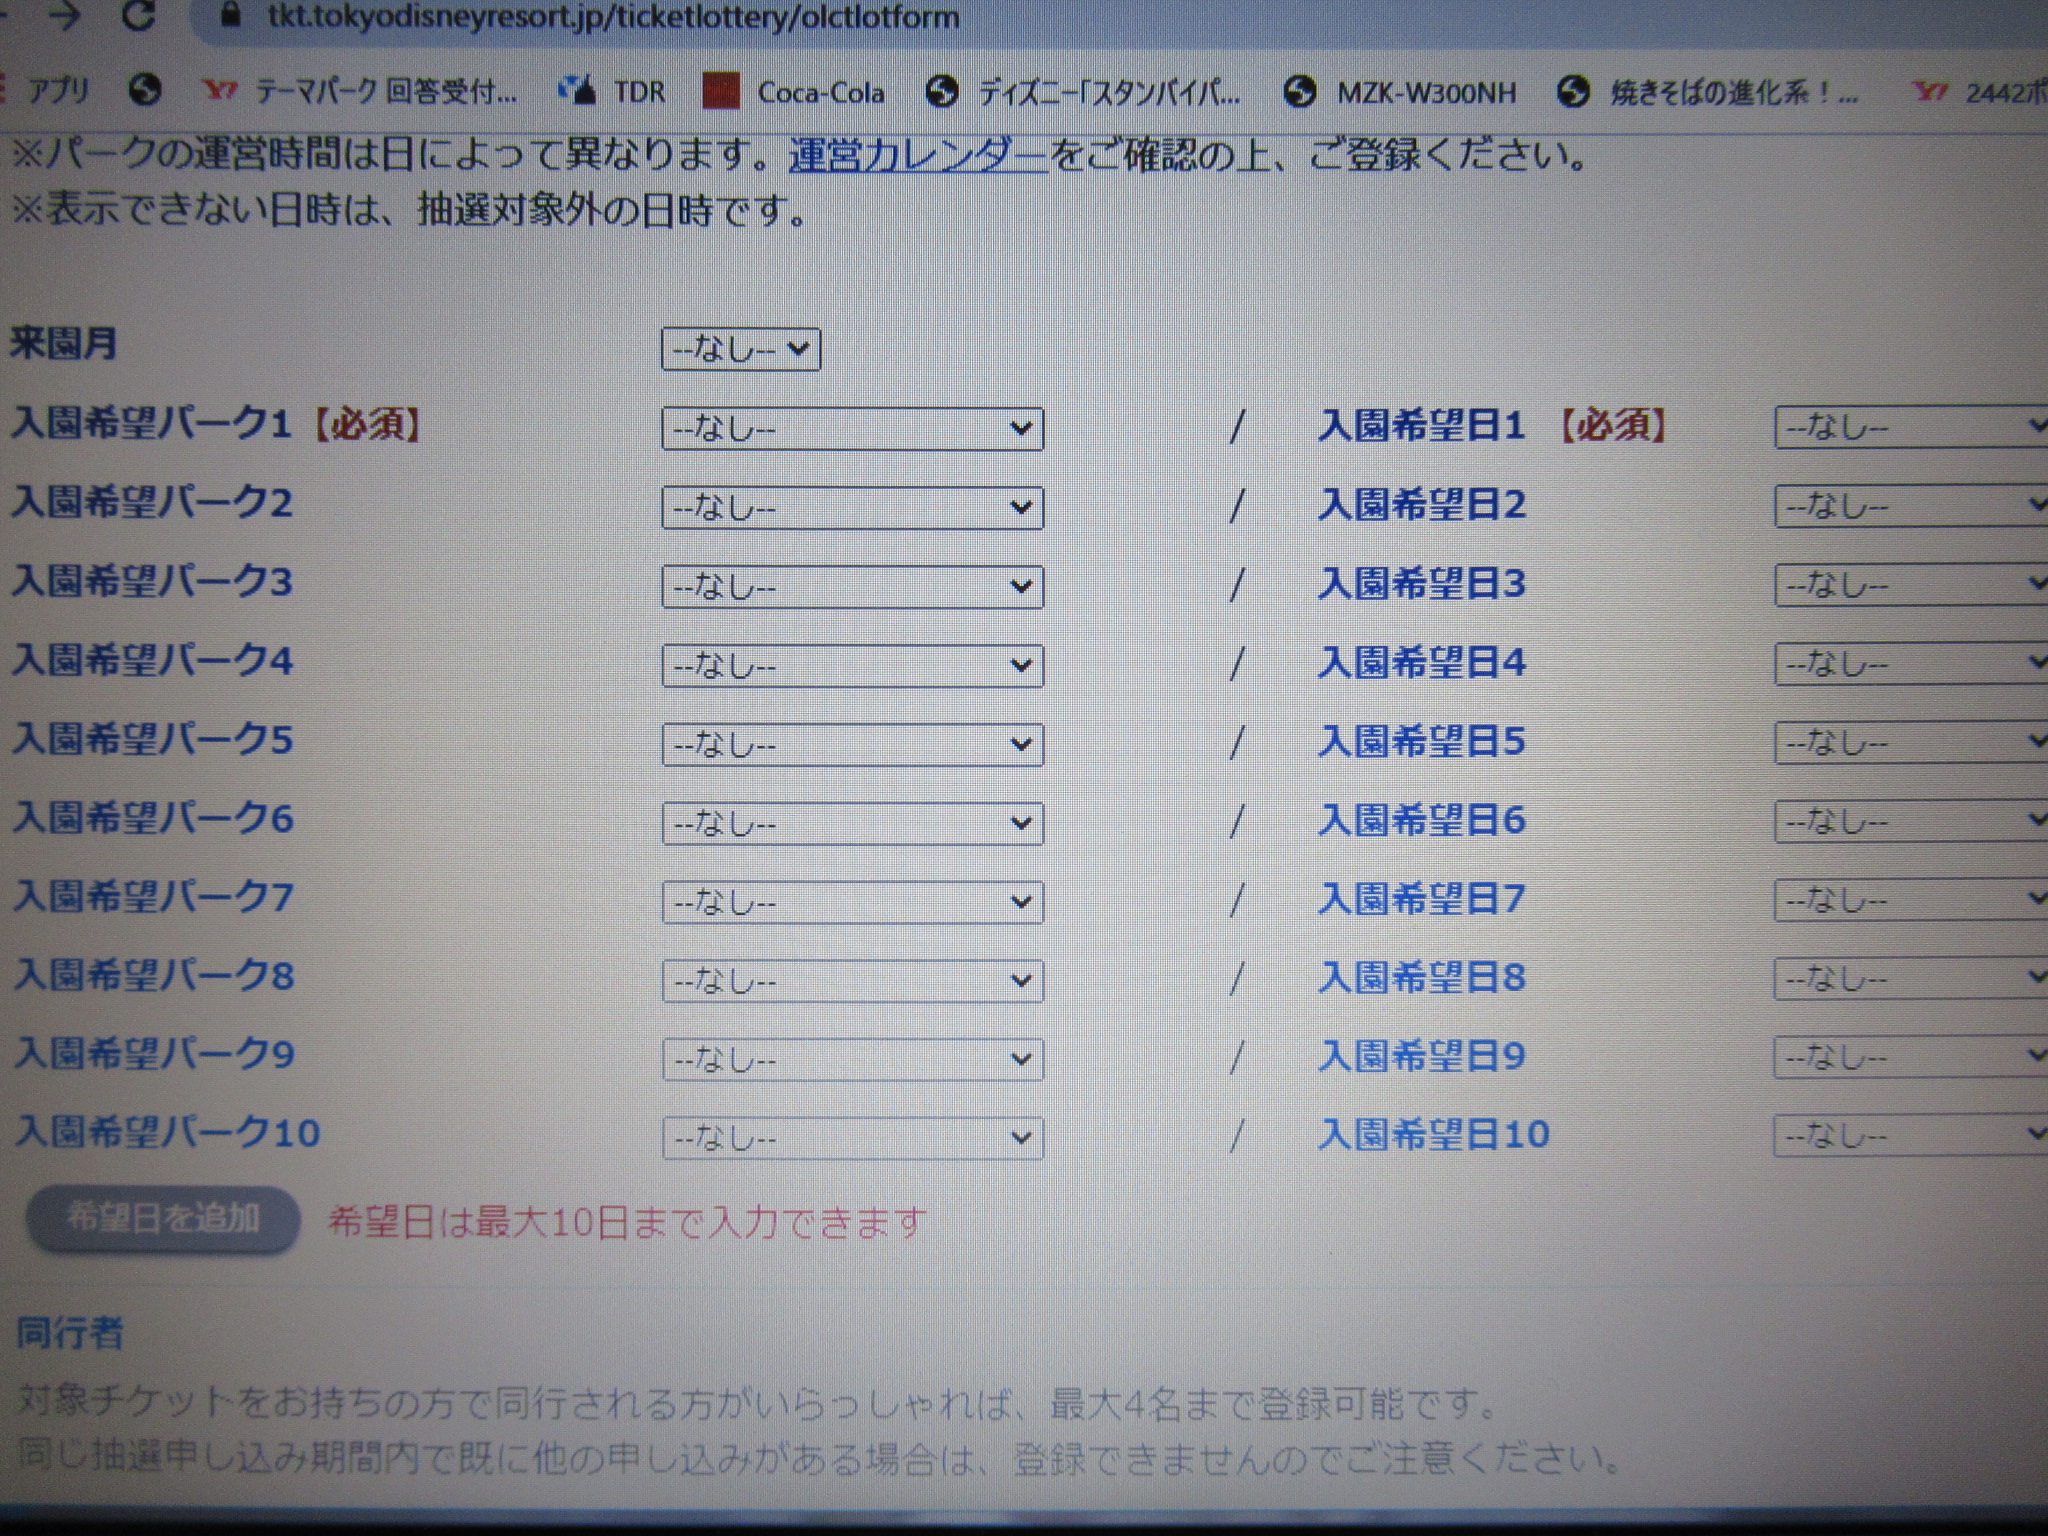Expand the 入園希望パーク1 park dropdown

pos(852,429)
